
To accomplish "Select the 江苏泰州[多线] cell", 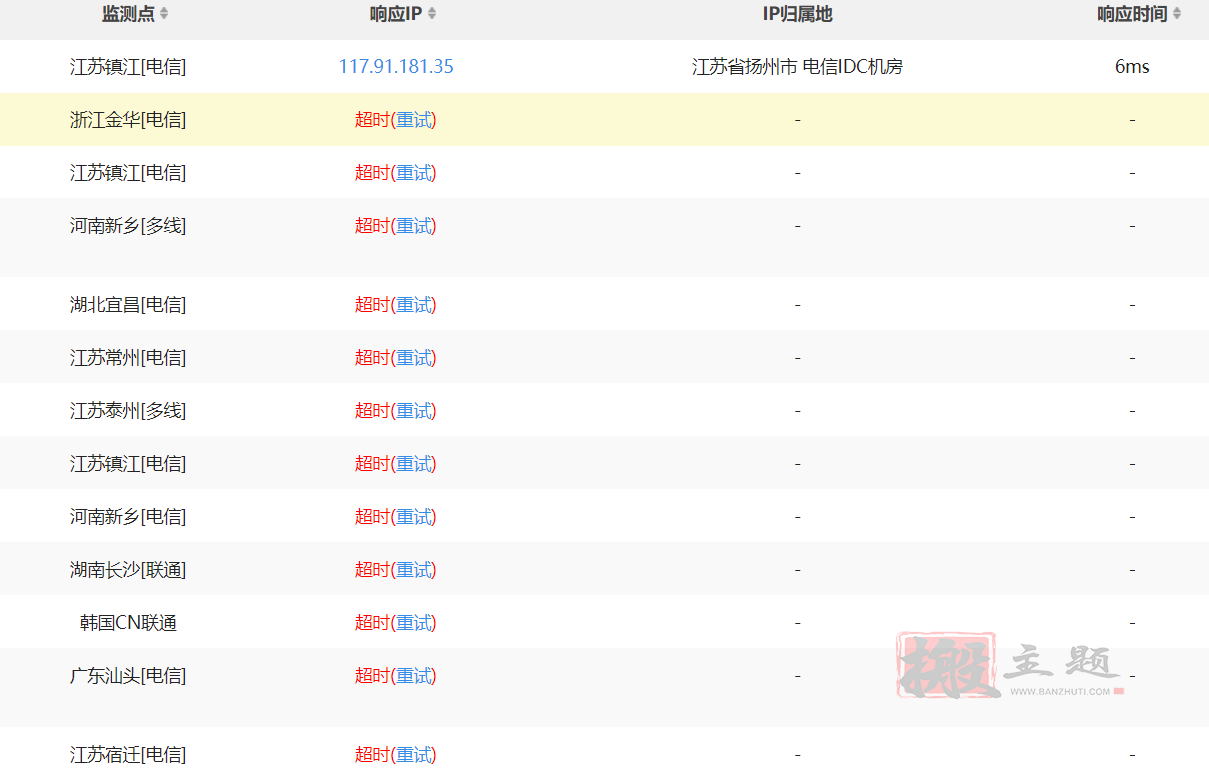I will coord(128,411).
